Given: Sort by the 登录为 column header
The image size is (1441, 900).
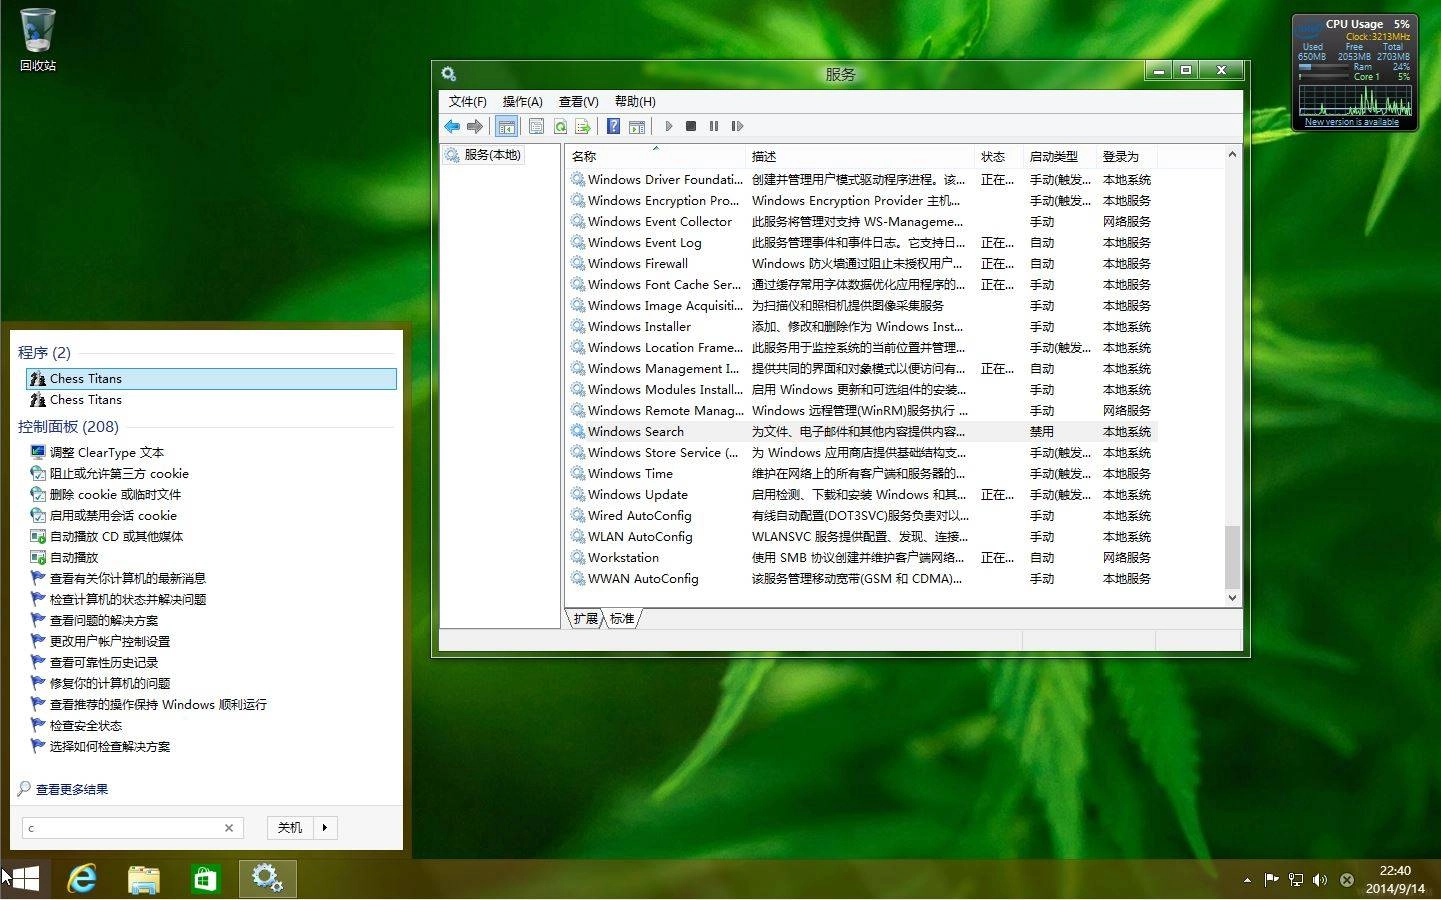Looking at the screenshot, I should (x=1126, y=157).
